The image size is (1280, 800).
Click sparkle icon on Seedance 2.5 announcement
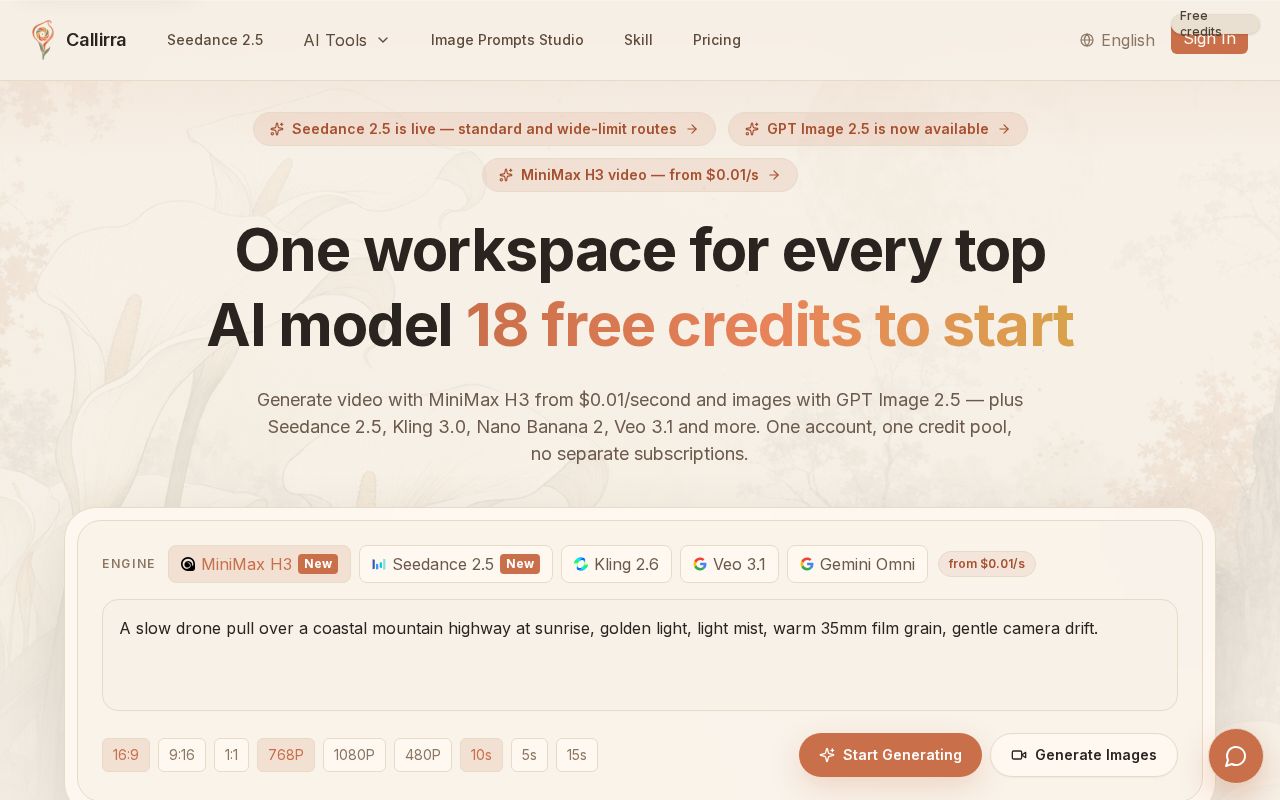[x=277, y=129]
